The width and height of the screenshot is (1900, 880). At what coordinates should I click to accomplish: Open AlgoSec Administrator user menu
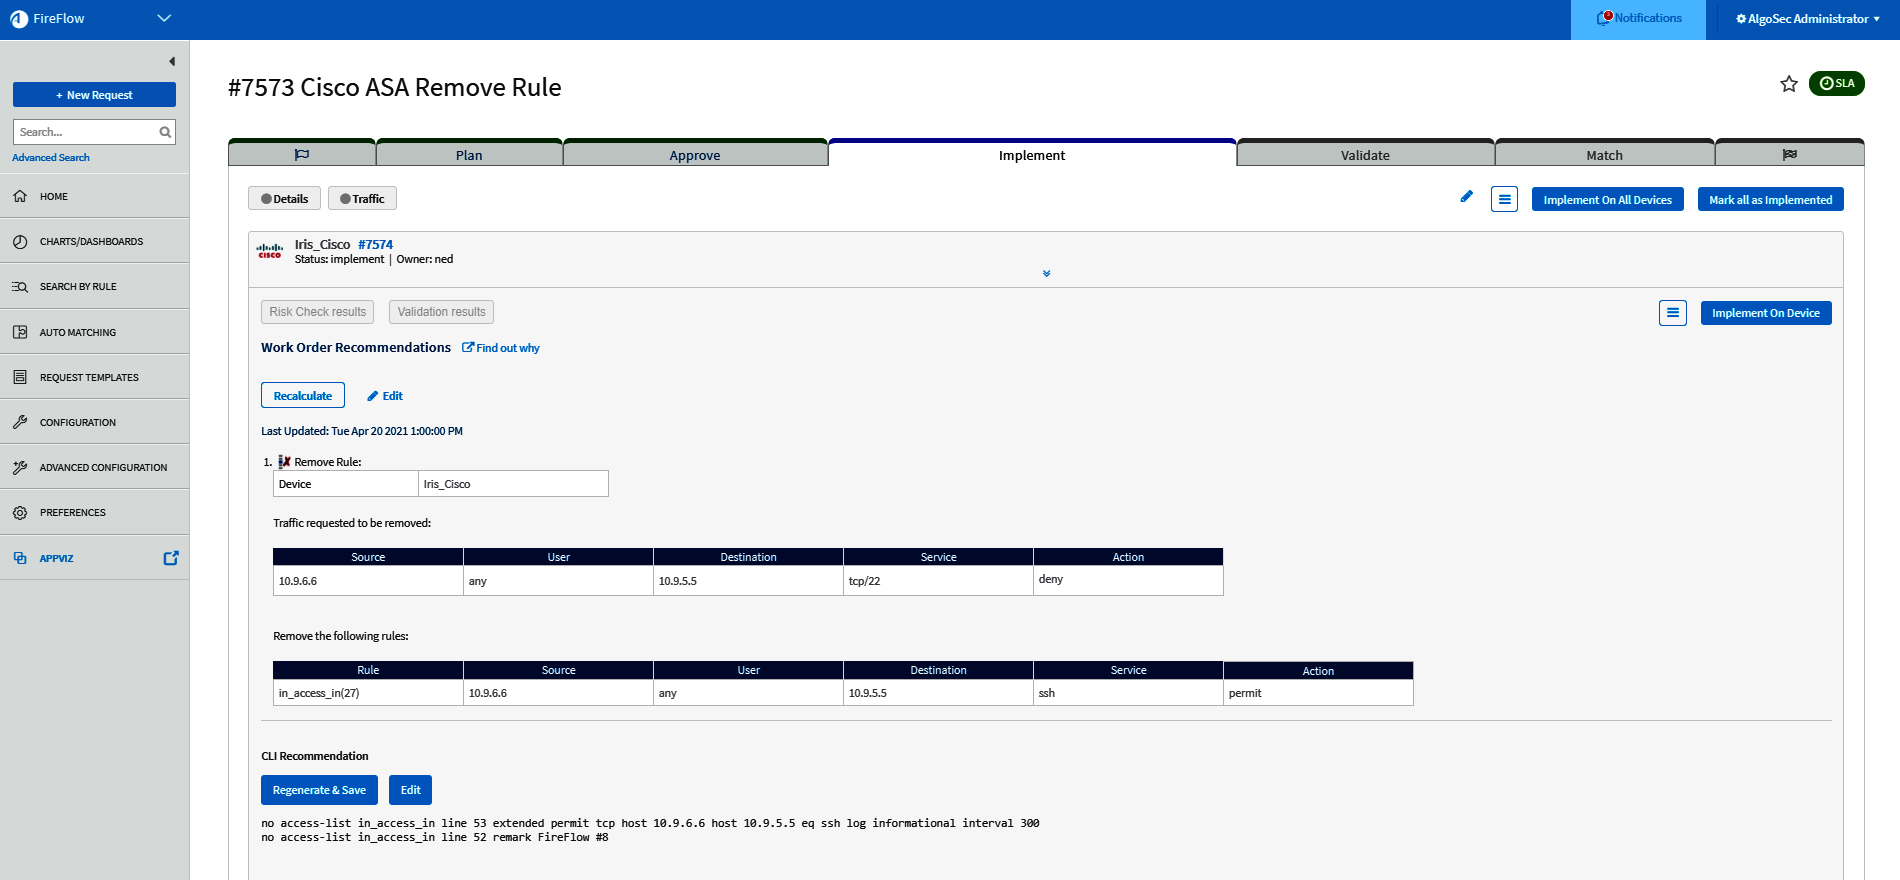coord(1807,19)
